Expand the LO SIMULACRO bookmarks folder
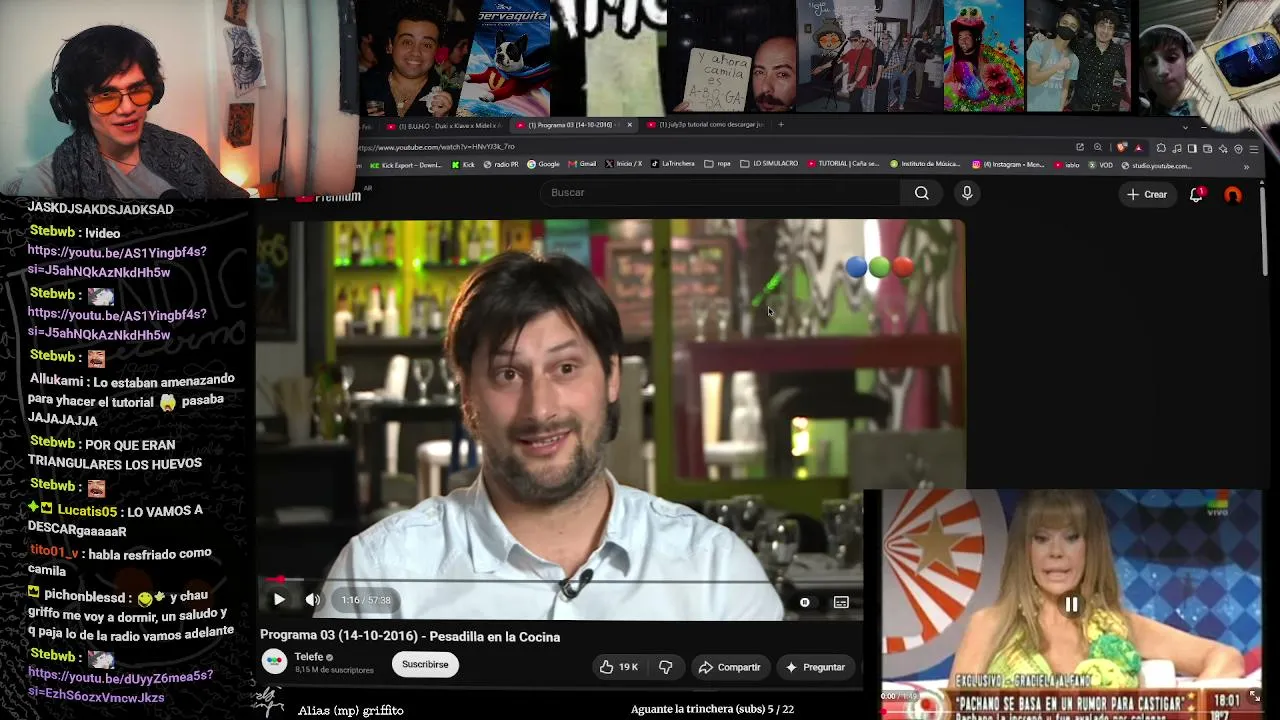 point(769,164)
